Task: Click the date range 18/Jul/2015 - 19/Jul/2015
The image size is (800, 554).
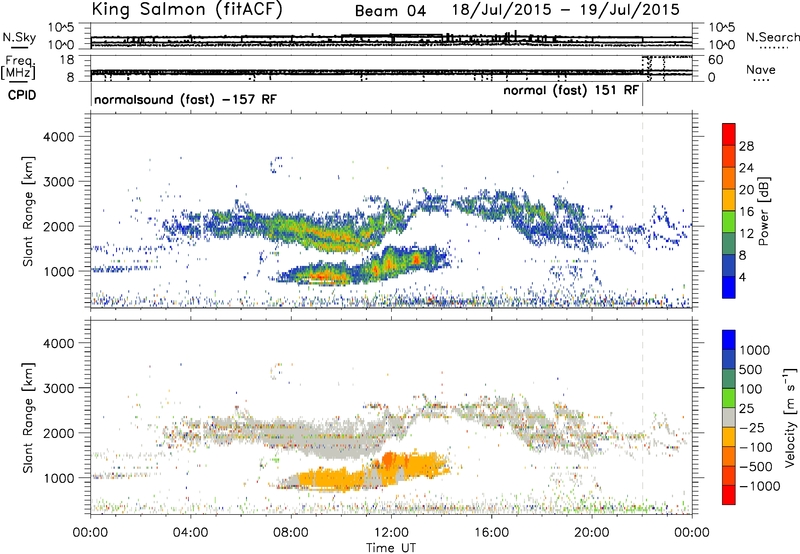Action: pyautogui.click(x=566, y=10)
